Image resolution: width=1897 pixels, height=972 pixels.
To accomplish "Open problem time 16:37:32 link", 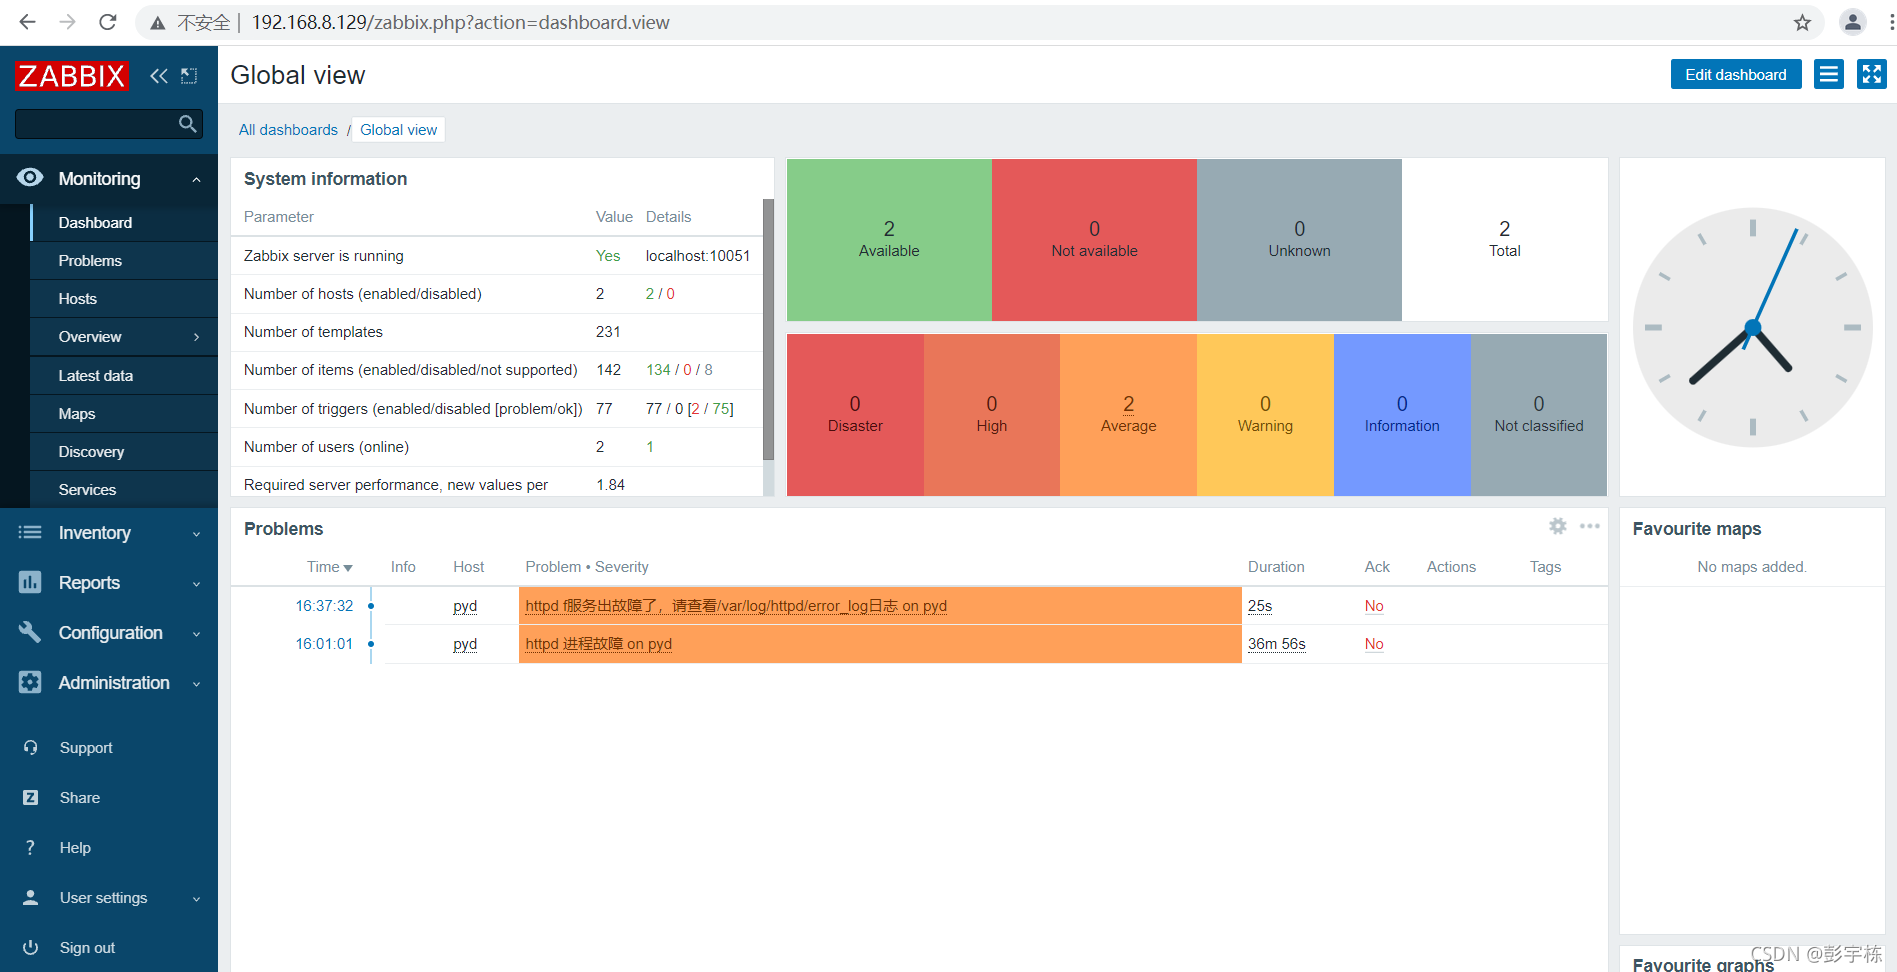I will pyautogui.click(x=324, y=606).
